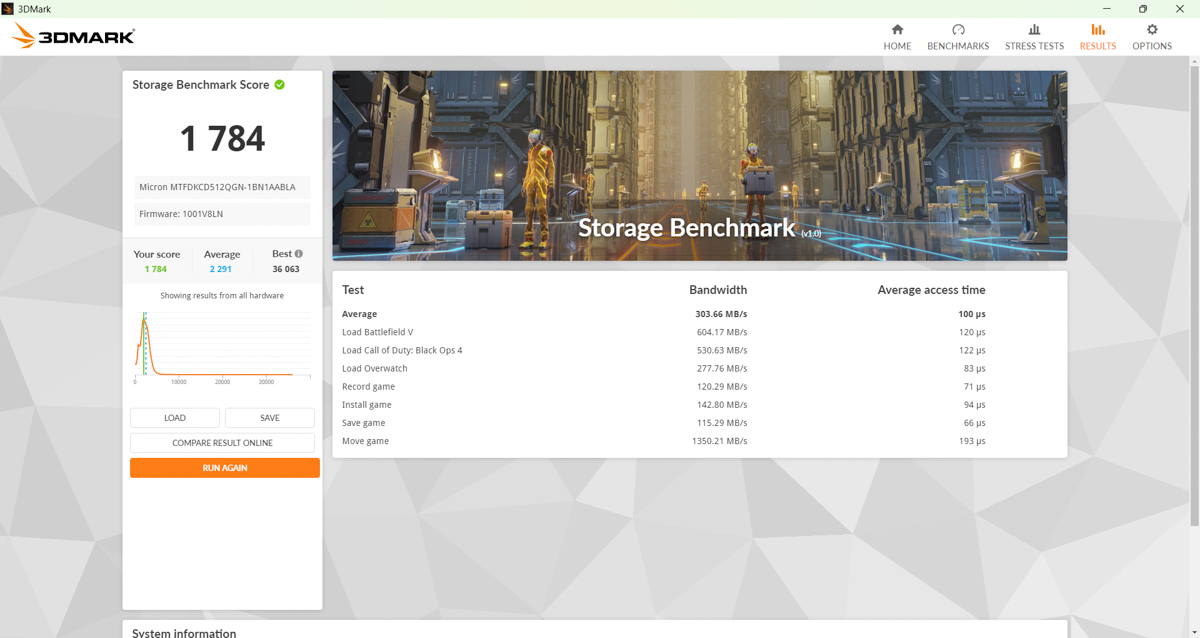Open COMPARE RESULT ONLINE
1200x638 pixels.
(222, 442)
